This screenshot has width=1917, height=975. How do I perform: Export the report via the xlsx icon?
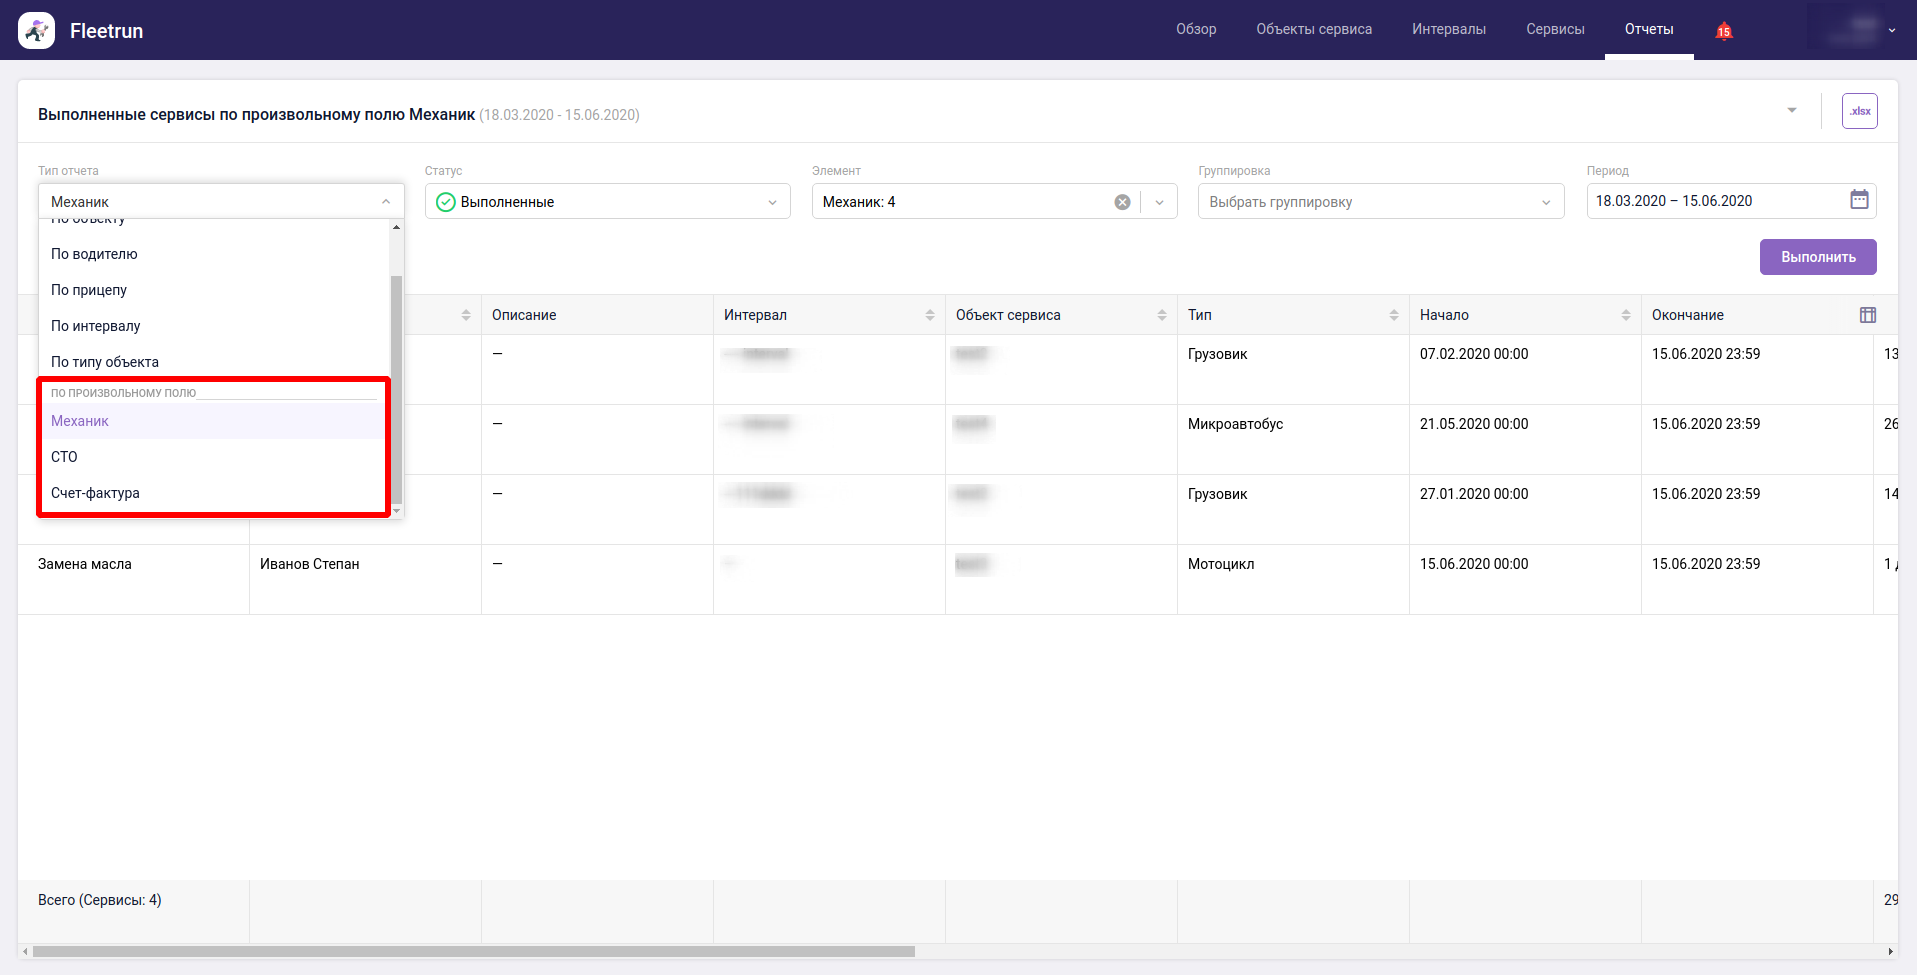pyautogui.click(x=1859, y=111)
